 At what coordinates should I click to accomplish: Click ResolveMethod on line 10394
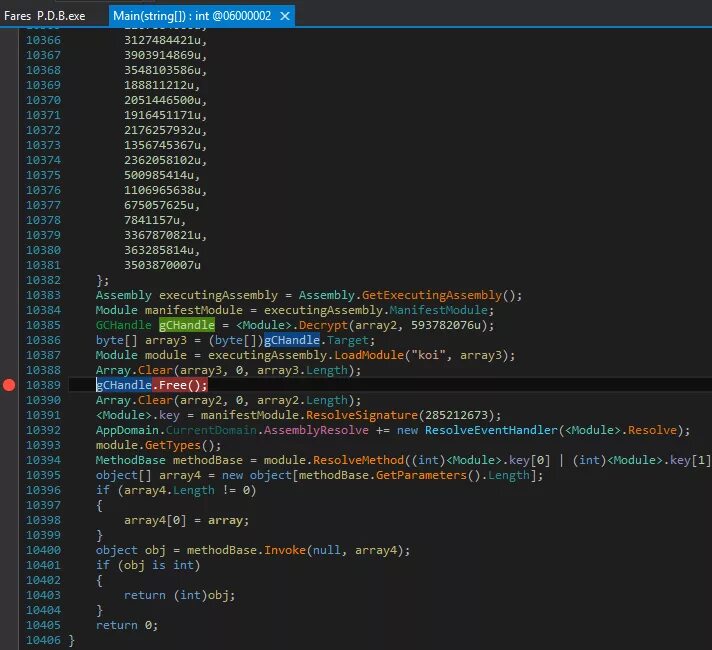tap(358, 460)
